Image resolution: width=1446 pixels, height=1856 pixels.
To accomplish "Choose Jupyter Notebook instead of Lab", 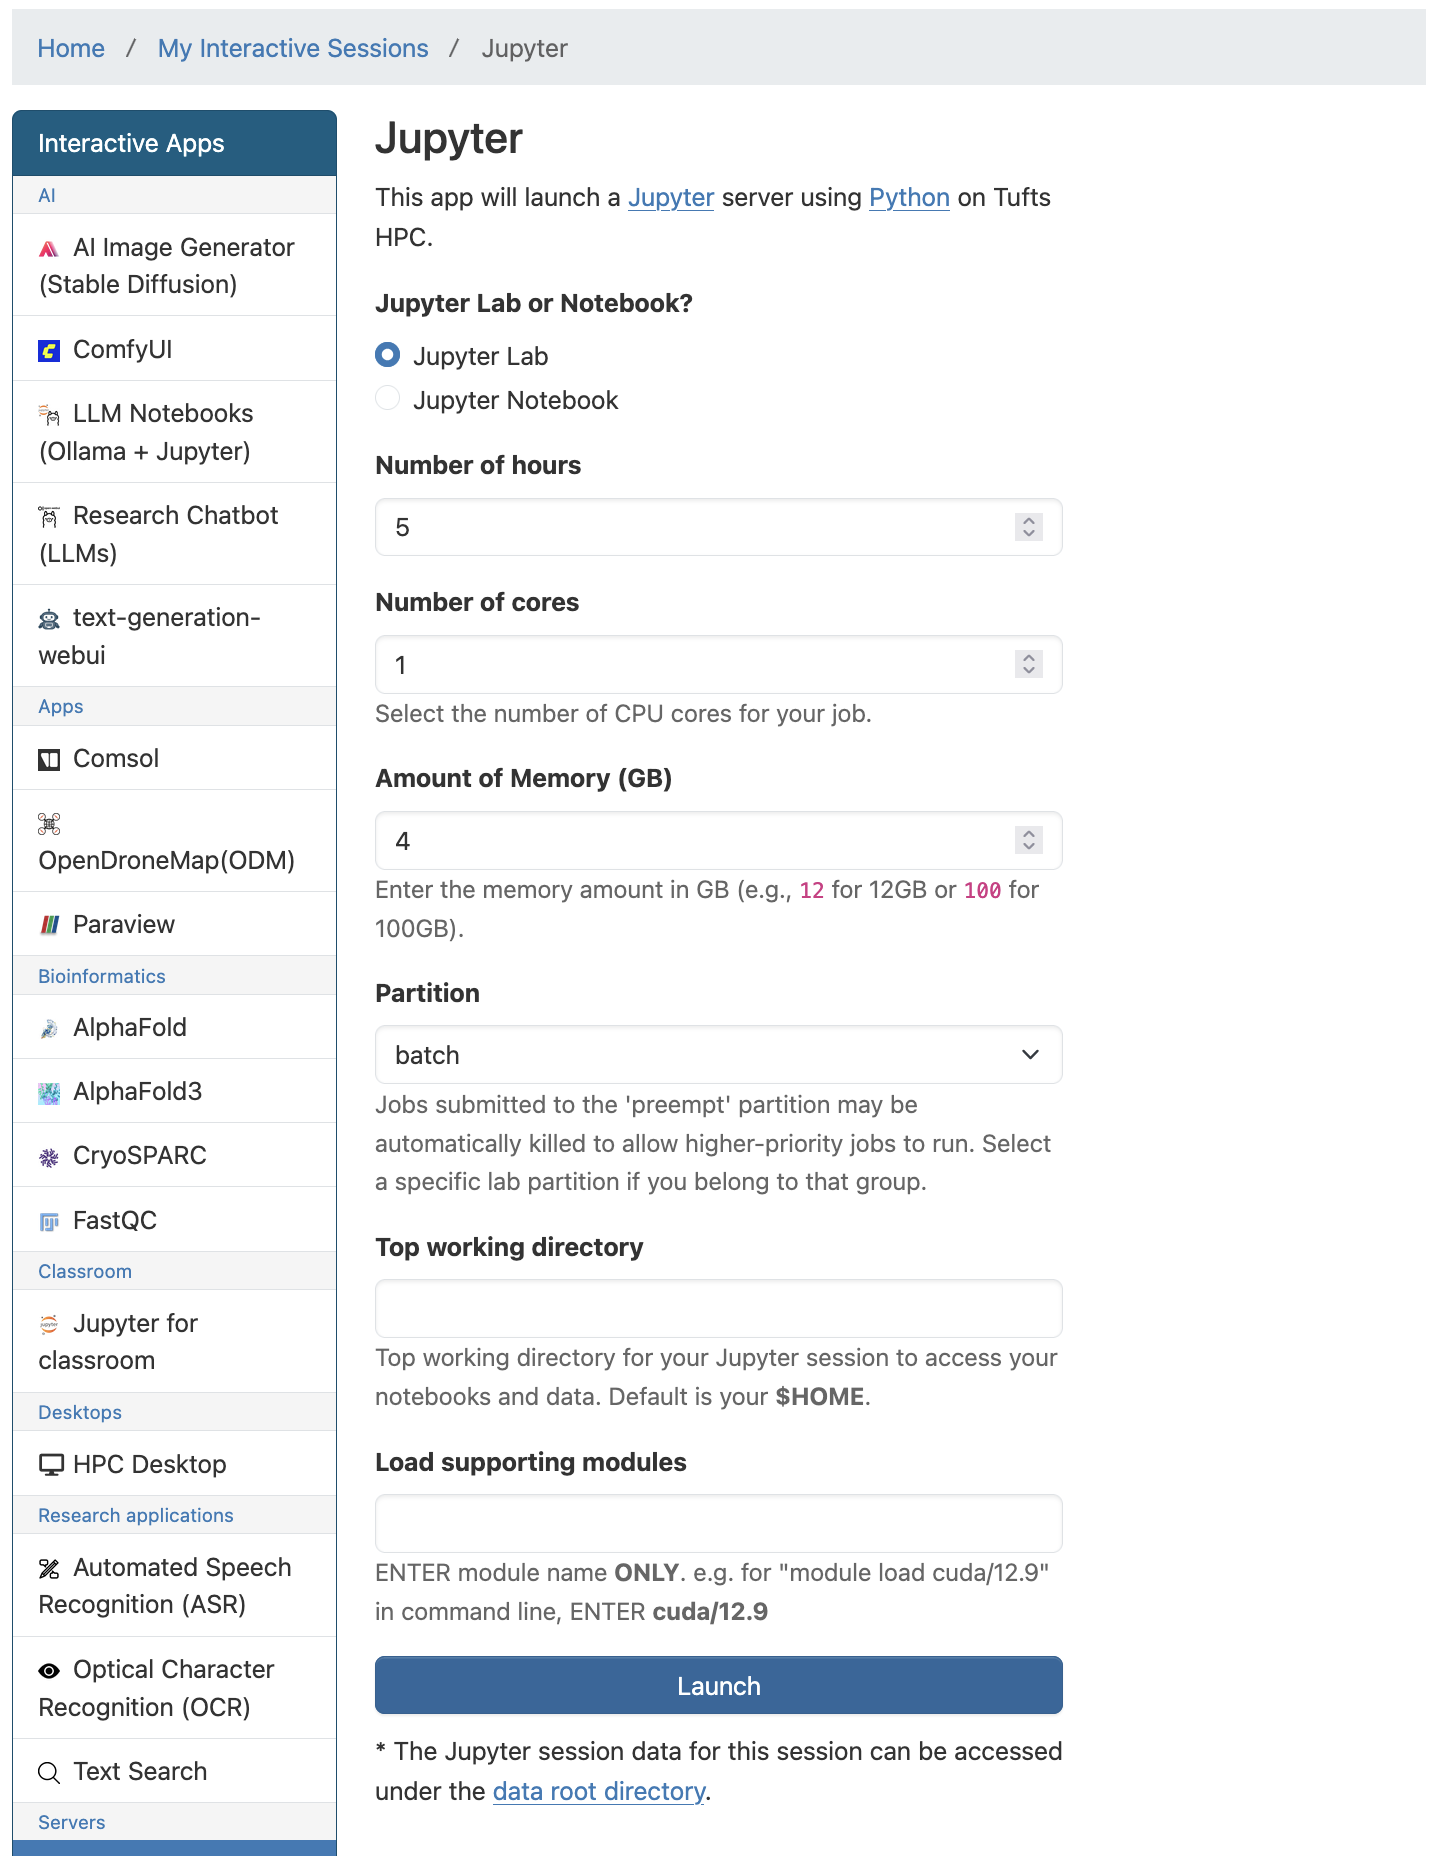I will [x=387, y=398].
